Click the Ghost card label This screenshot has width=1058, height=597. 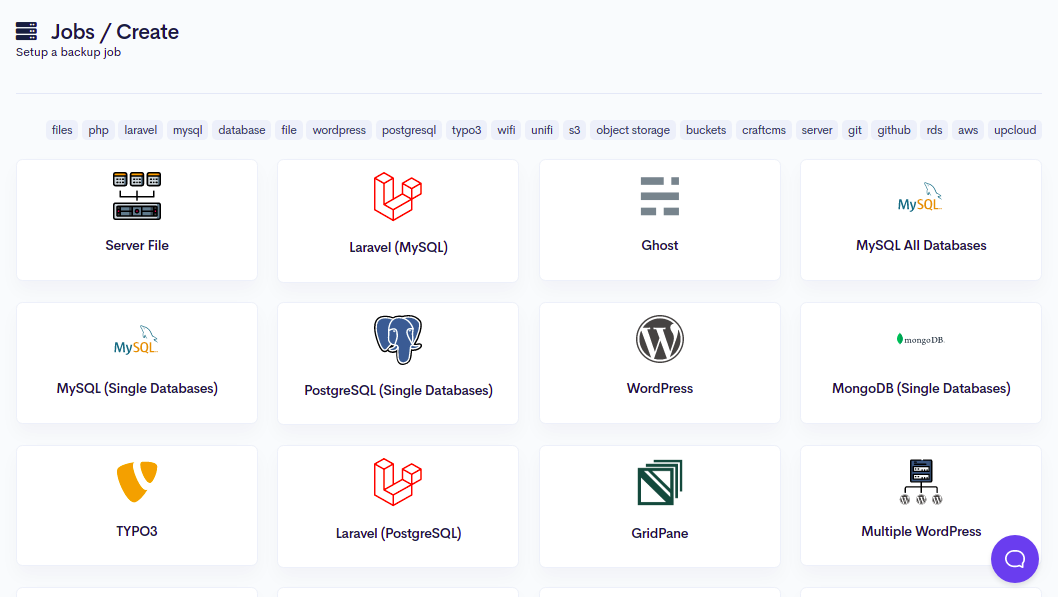point(660,246)
